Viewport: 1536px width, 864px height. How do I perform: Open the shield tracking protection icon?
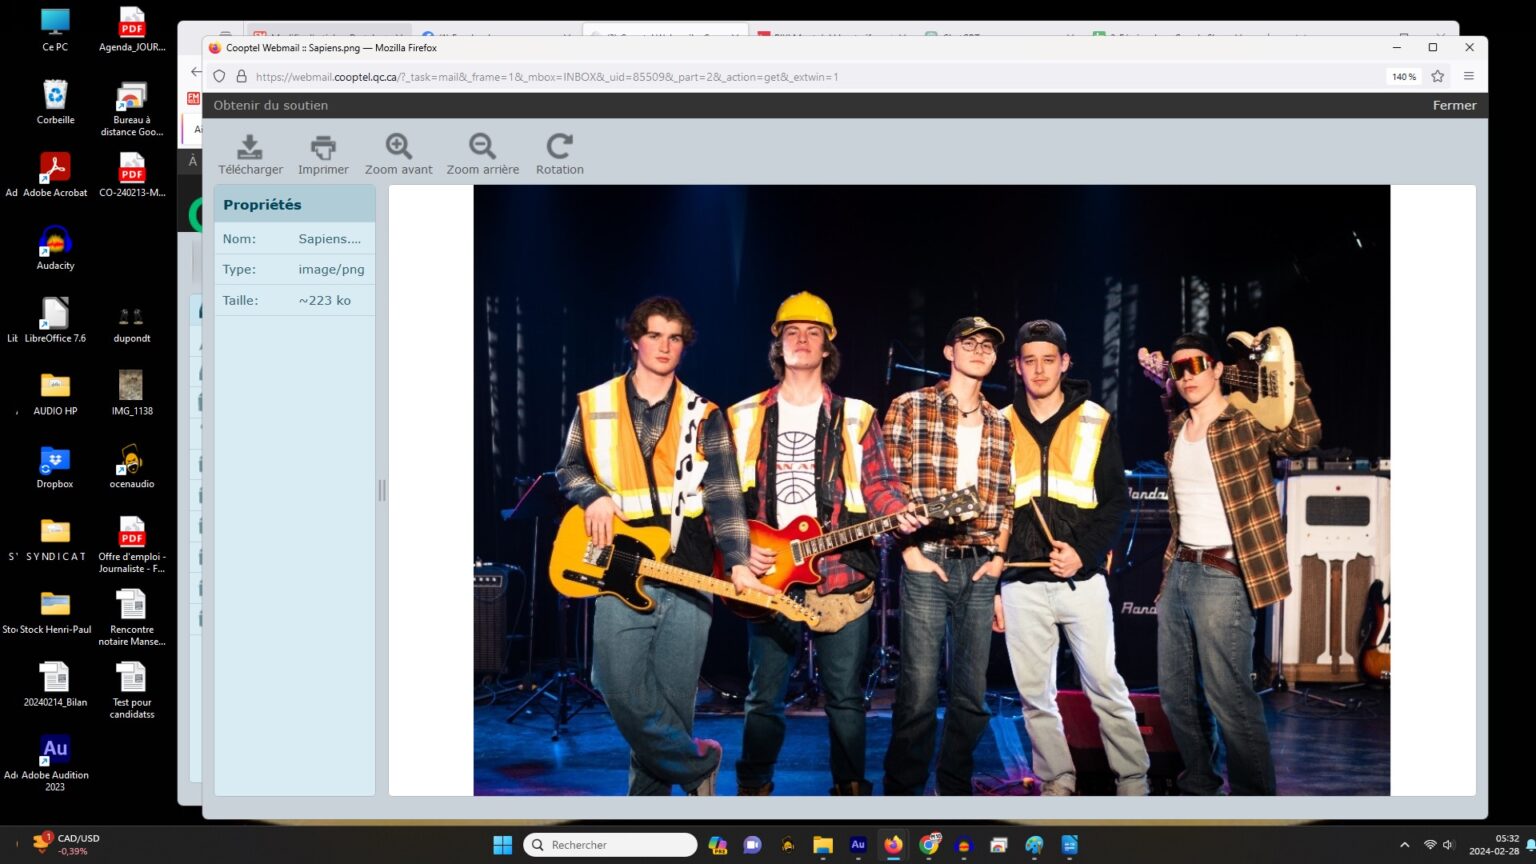pyautogui.click(x=219, y=76)
